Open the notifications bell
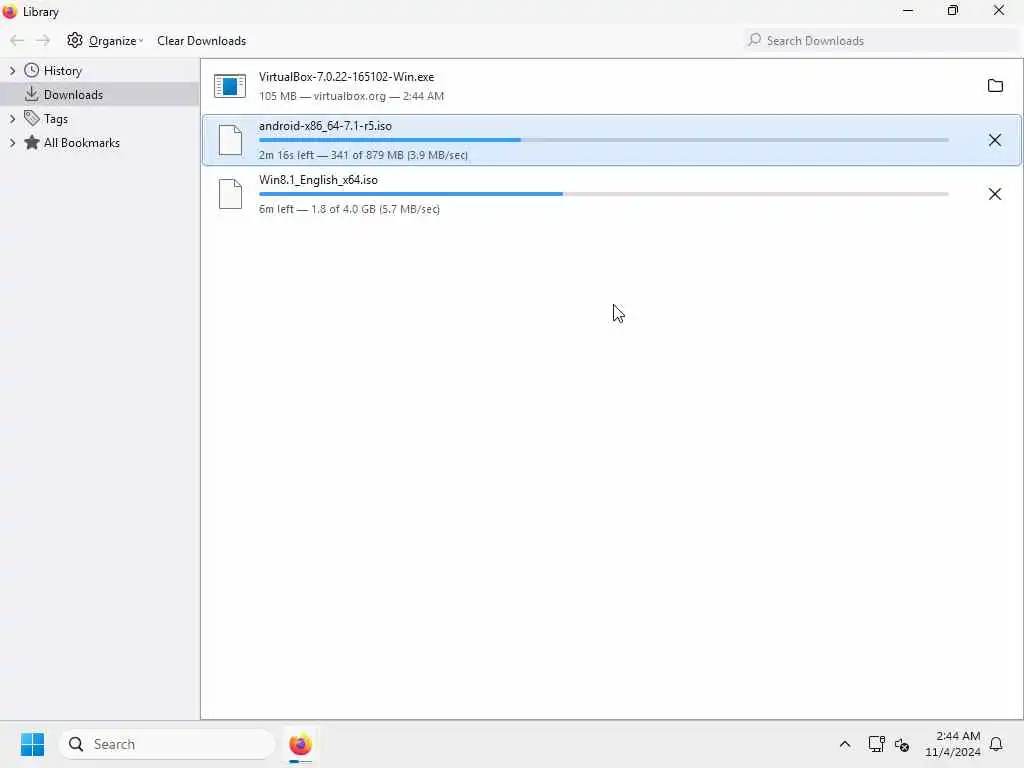This screenshot has height=768, width=1024. click(996, 744)
